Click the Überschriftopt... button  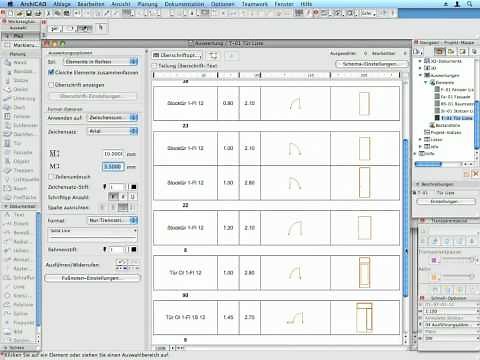click(177, 55)
